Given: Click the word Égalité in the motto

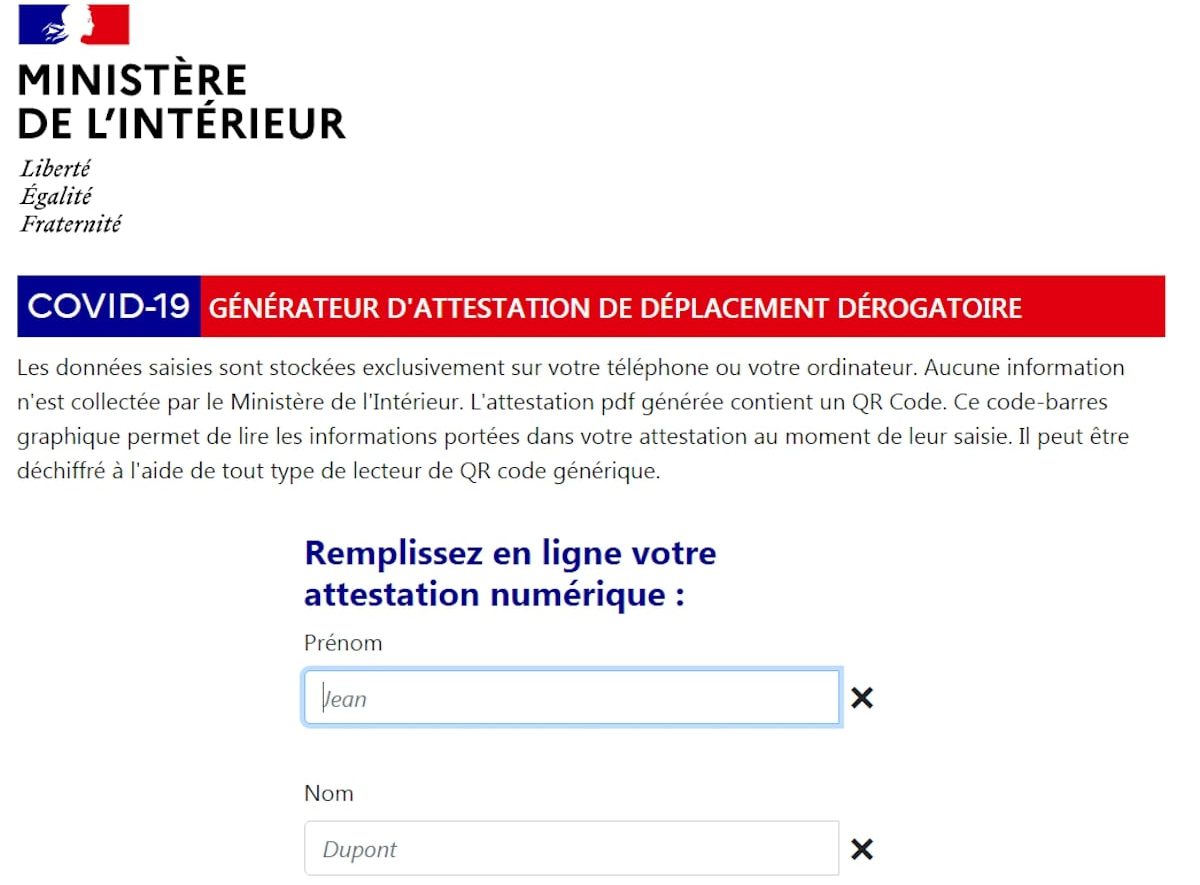Looking at the screenshot, I should tap(56, 196).
